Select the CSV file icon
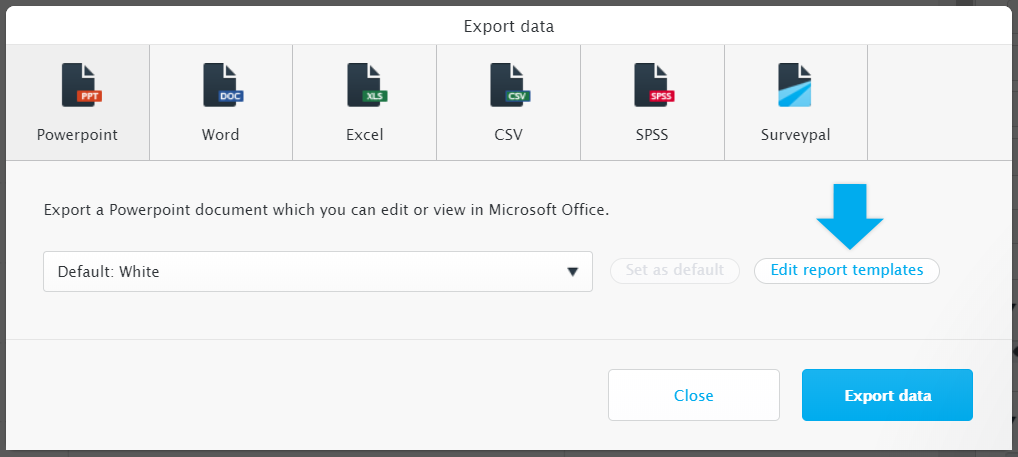Image resolution: width=1018 pixels, height=457 pixels. (510, 85)
